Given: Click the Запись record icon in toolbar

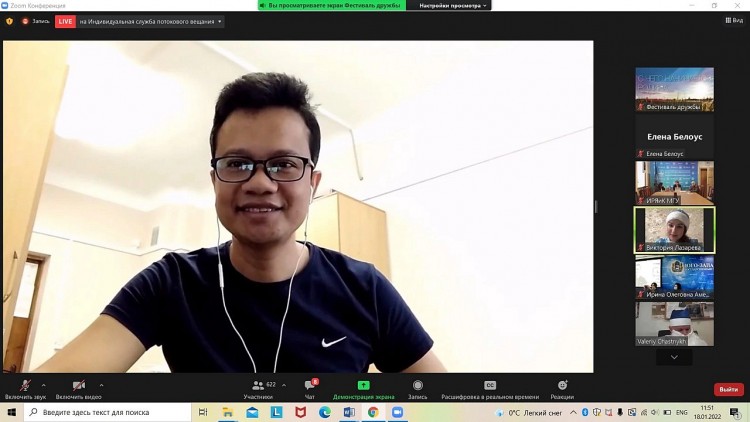Looking at the screenshot, I should (418, 386).
